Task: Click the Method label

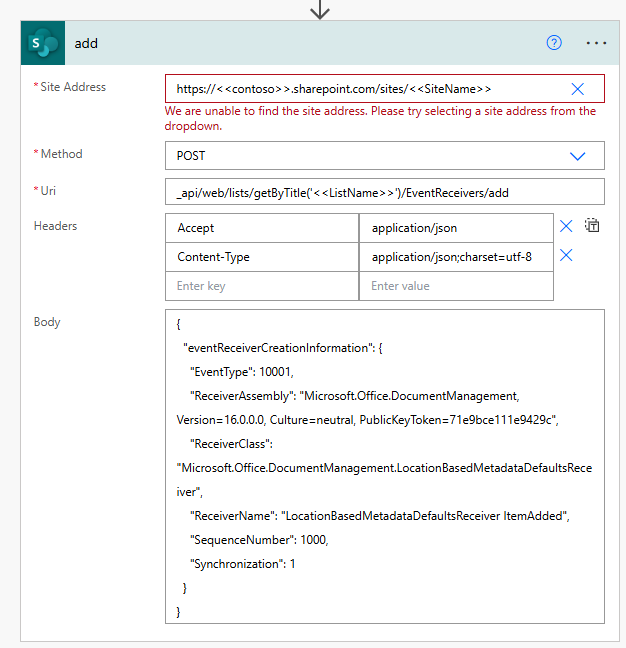Action: (61, 154)
